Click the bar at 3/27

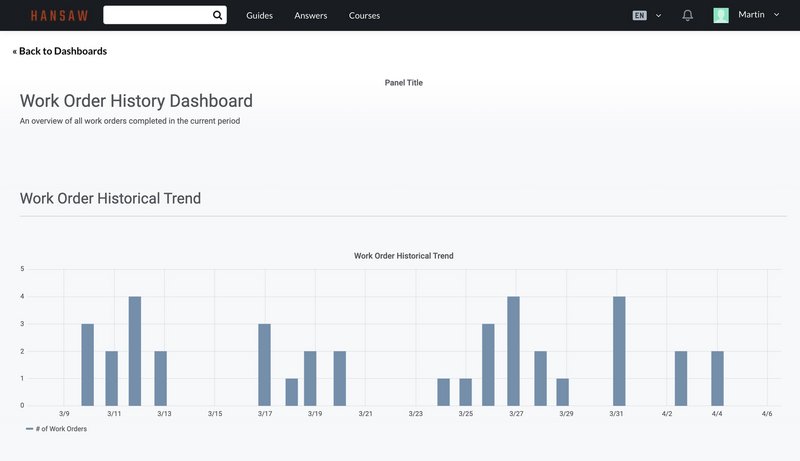(513, 351)
